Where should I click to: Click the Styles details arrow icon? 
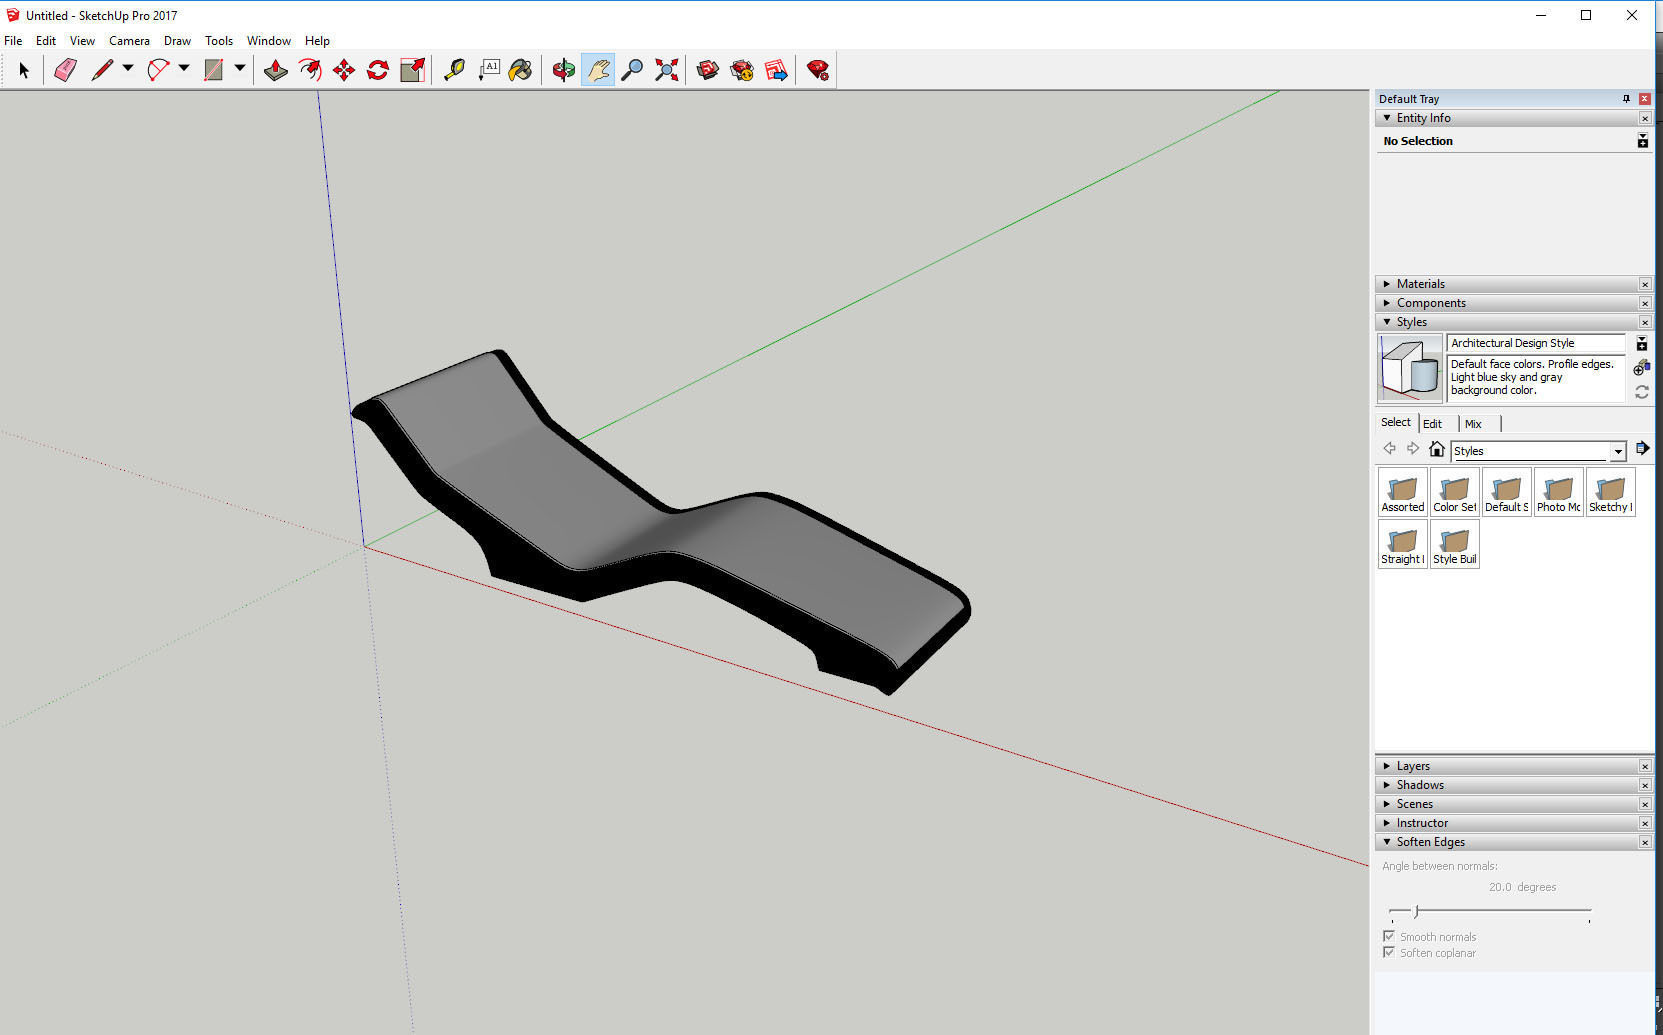coord(1642,448)
